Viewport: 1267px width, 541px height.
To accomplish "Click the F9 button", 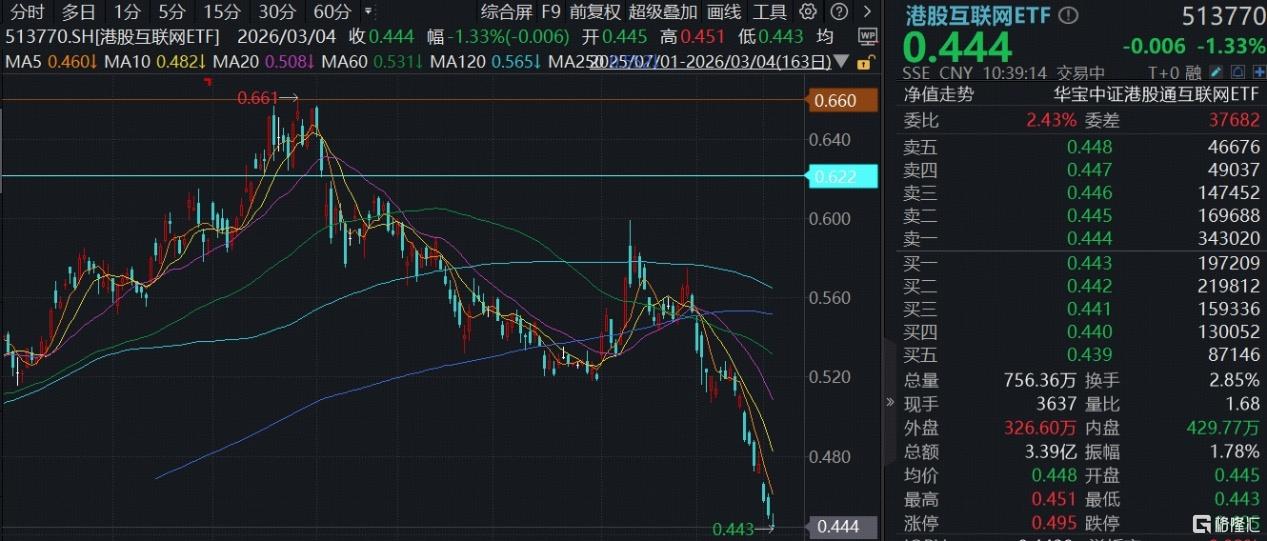I will pos(551,12).
